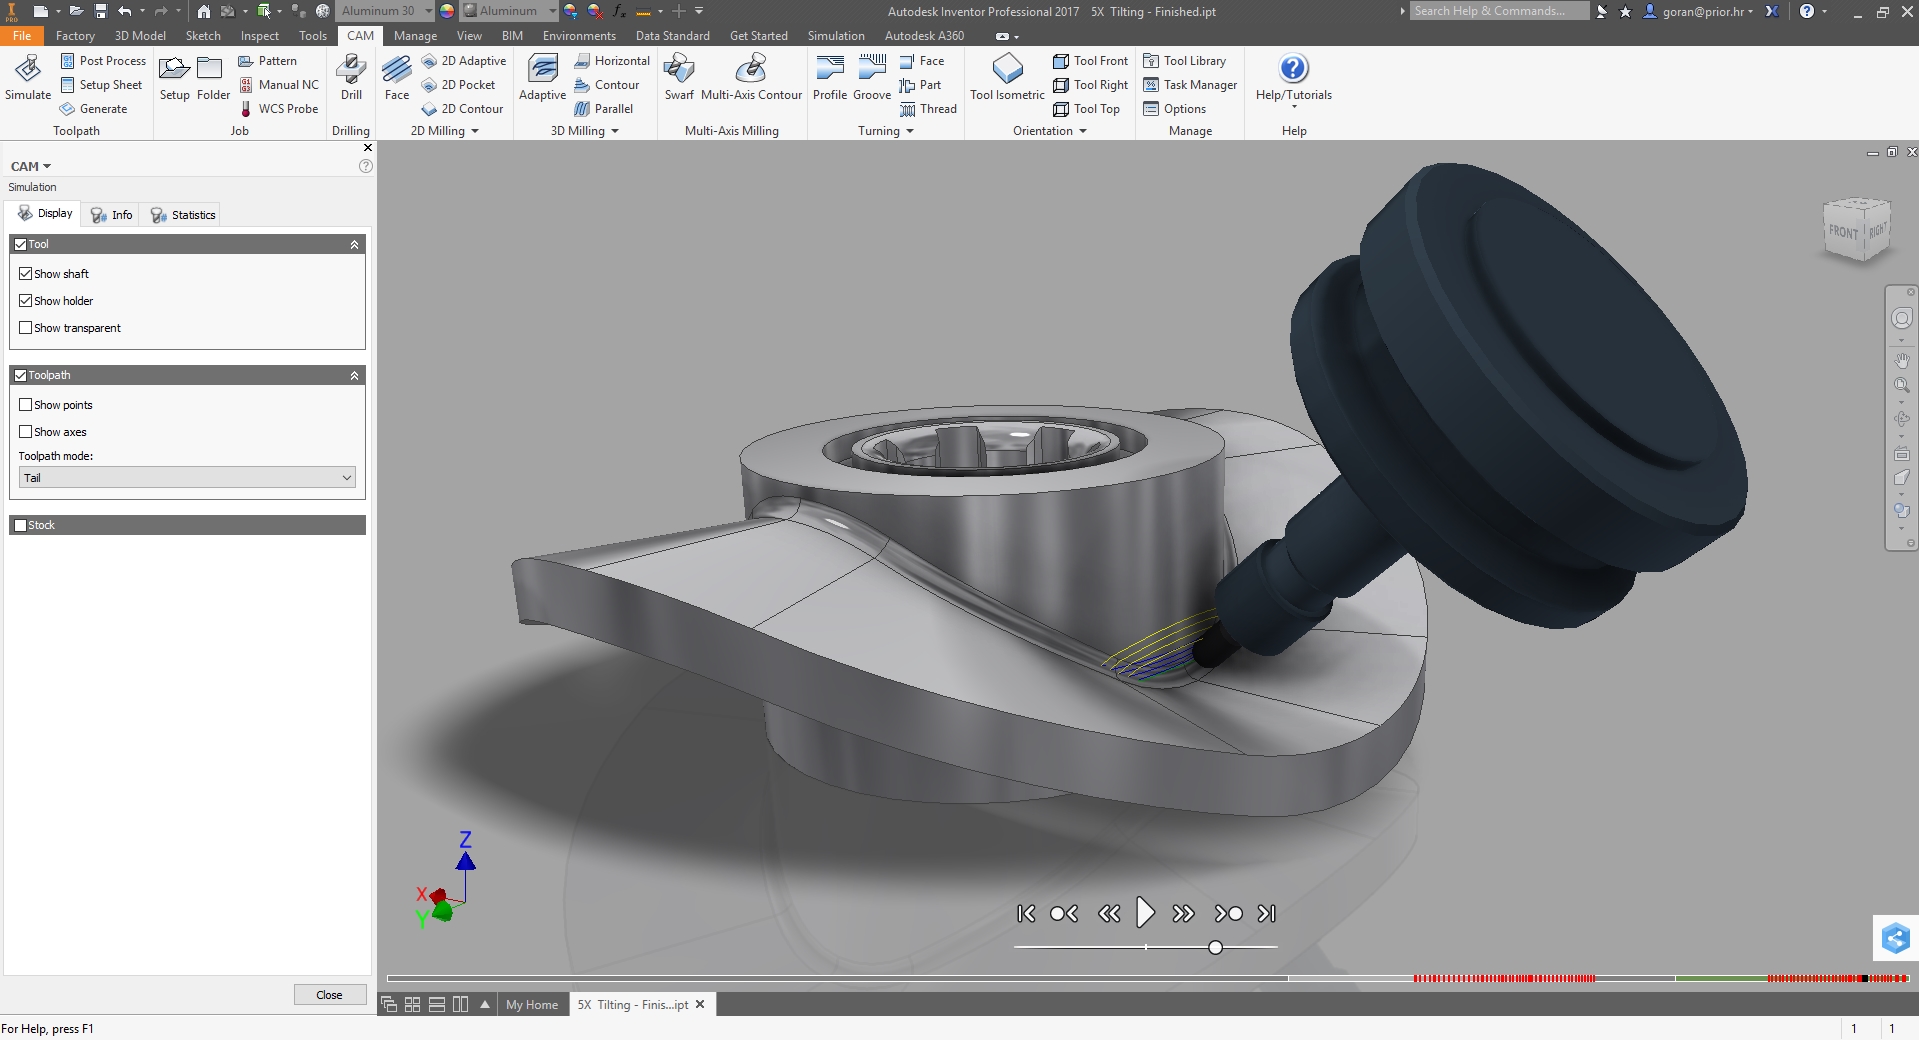Click the simulation speed slider handle
1919x1040 pixels.
(1215, 947)
